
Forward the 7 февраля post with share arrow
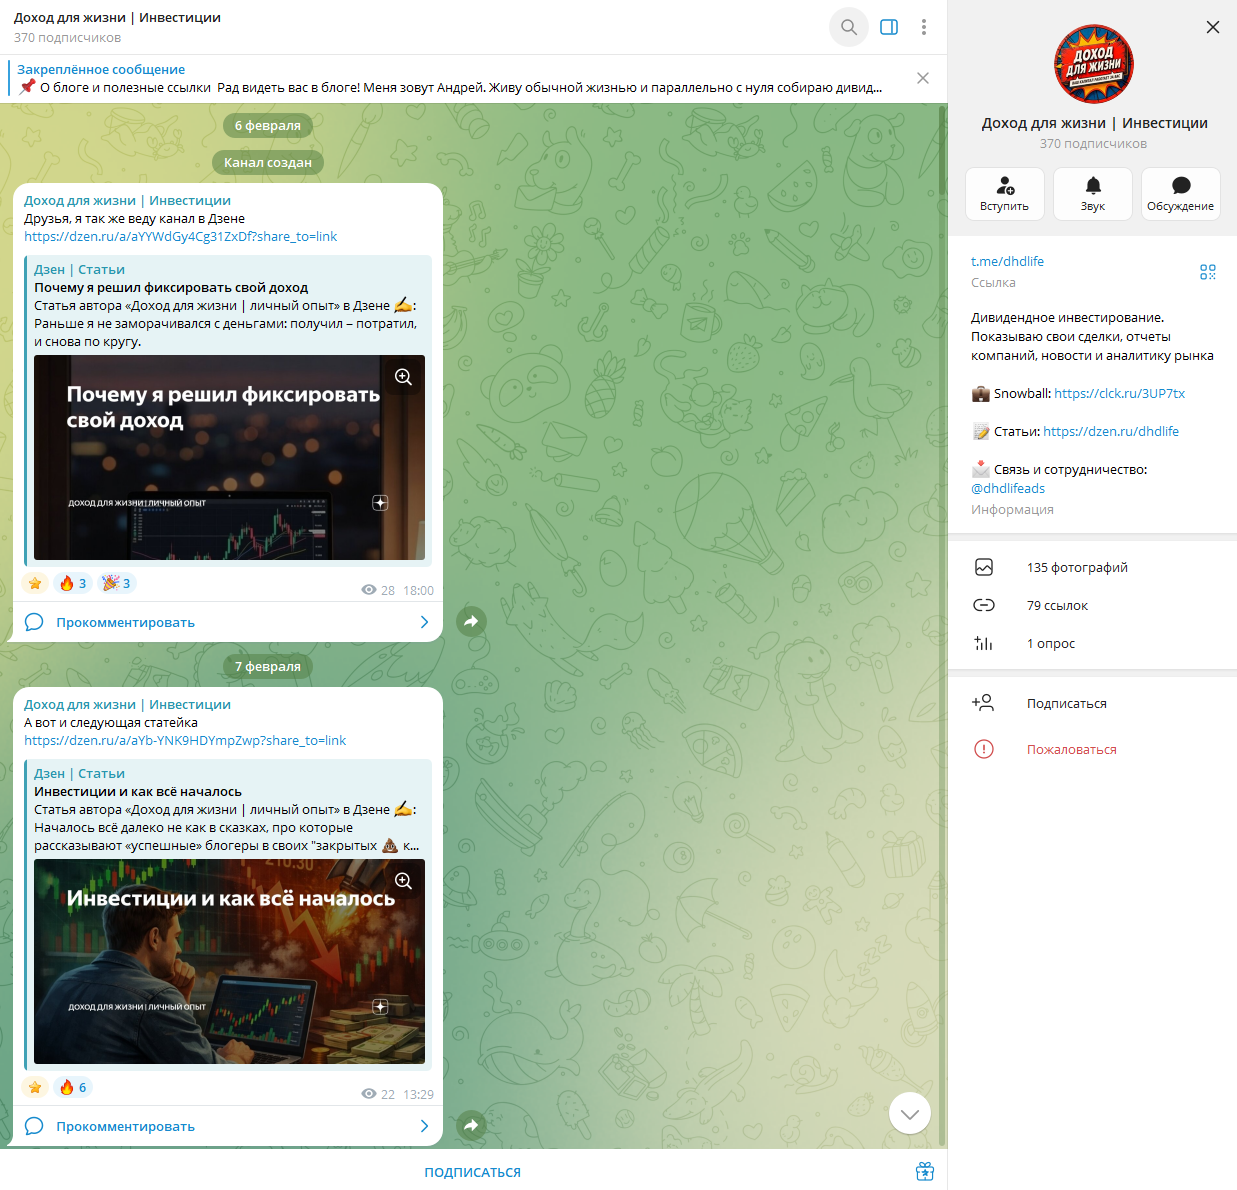(471, 1125)
